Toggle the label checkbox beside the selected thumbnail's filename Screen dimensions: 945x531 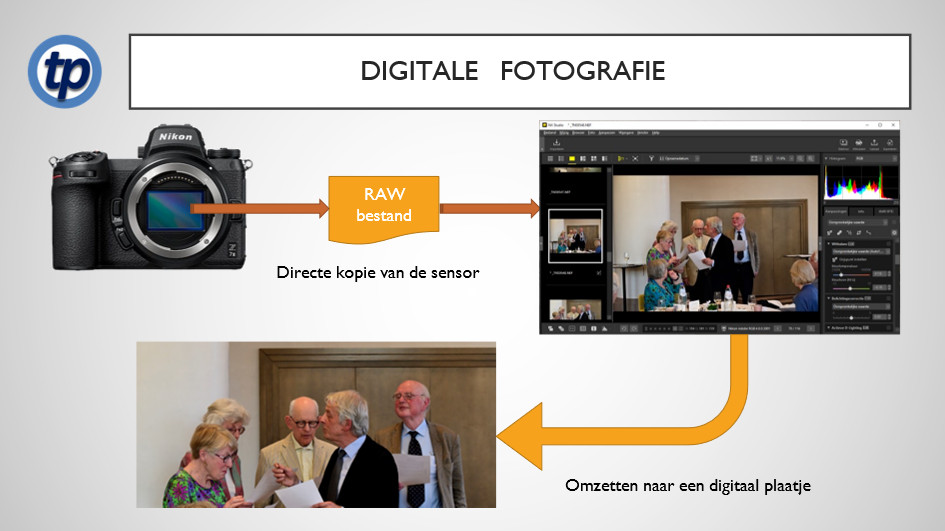[598, 272]
